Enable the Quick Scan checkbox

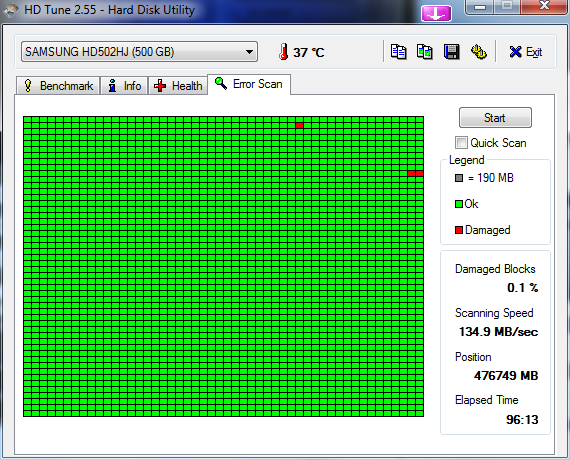point(461,143)
